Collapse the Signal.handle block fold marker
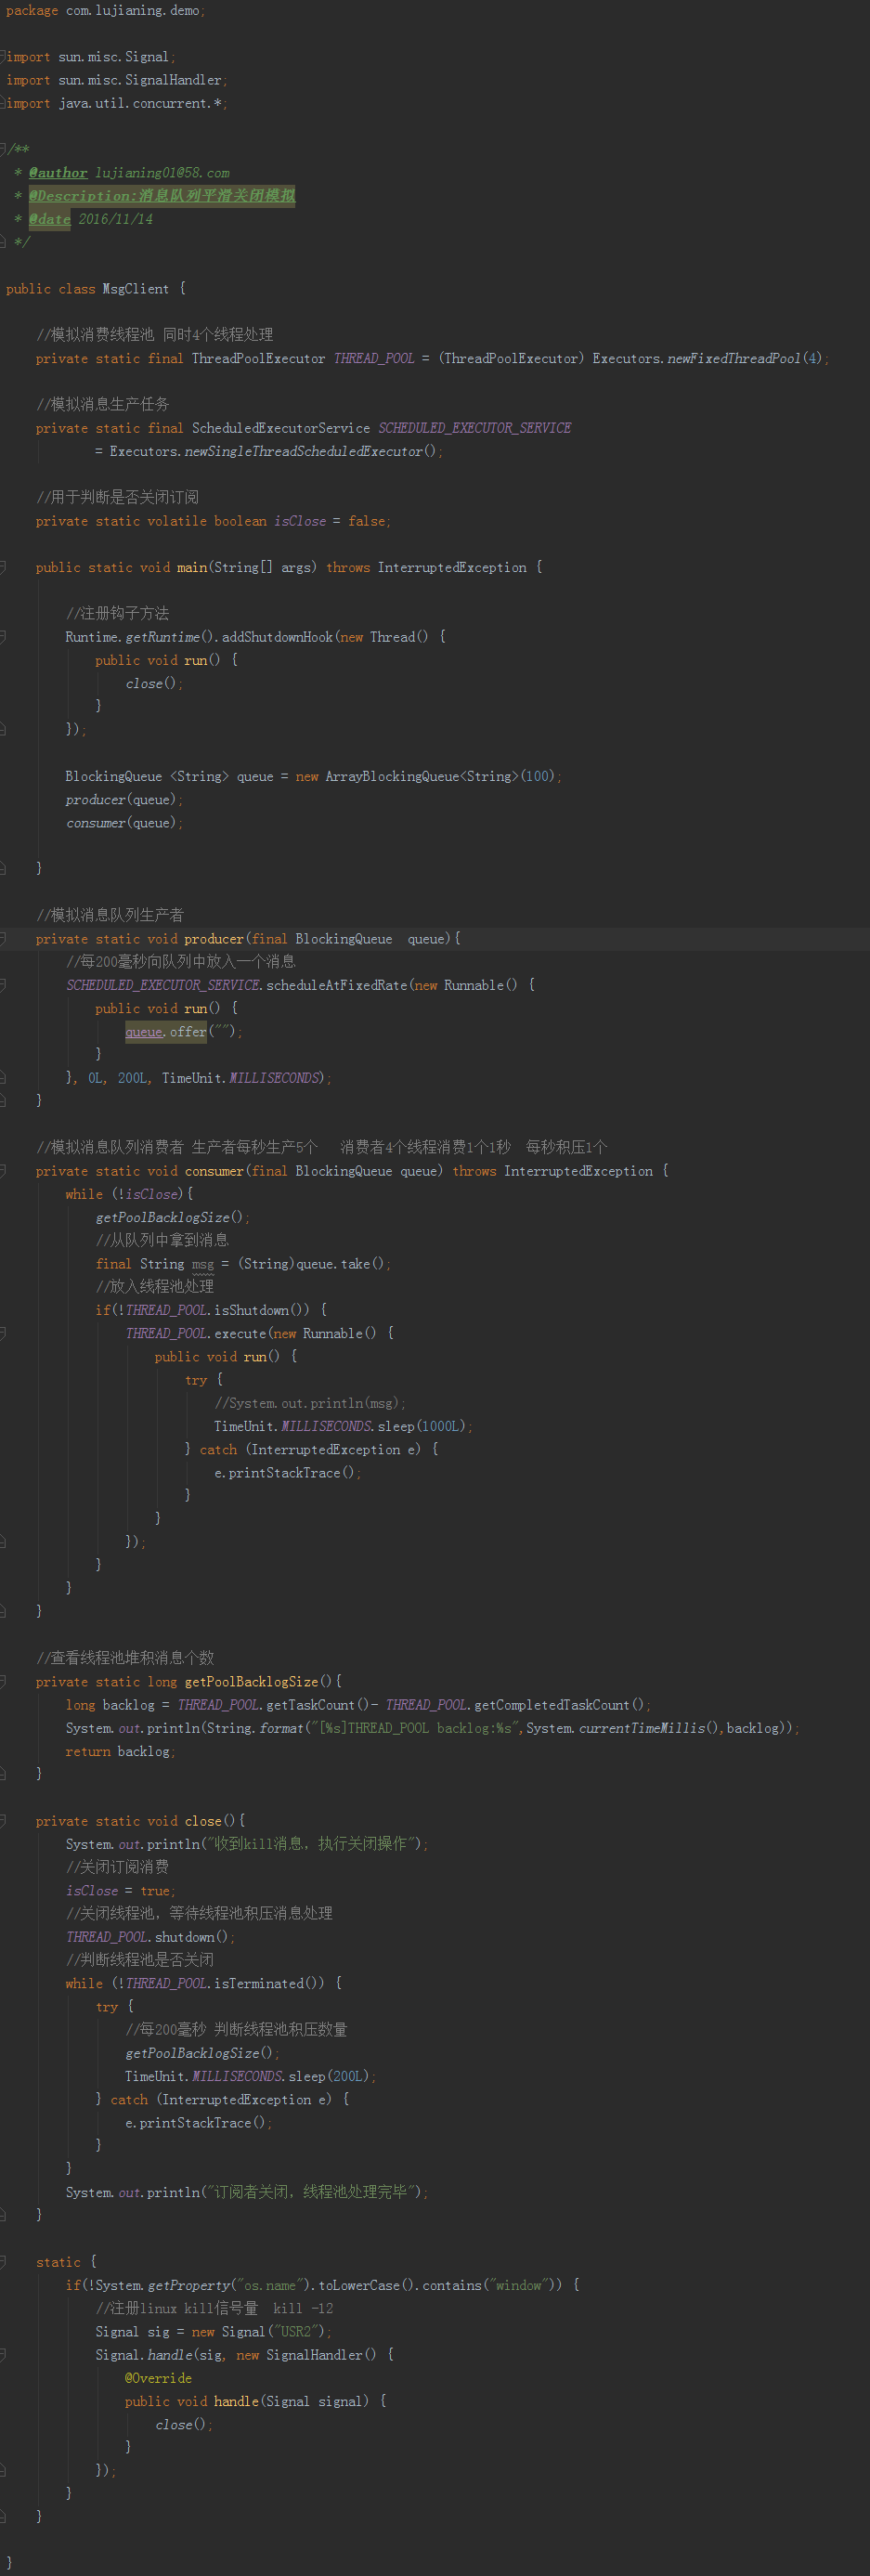Screen dimensions: 870x2576 3,2355
